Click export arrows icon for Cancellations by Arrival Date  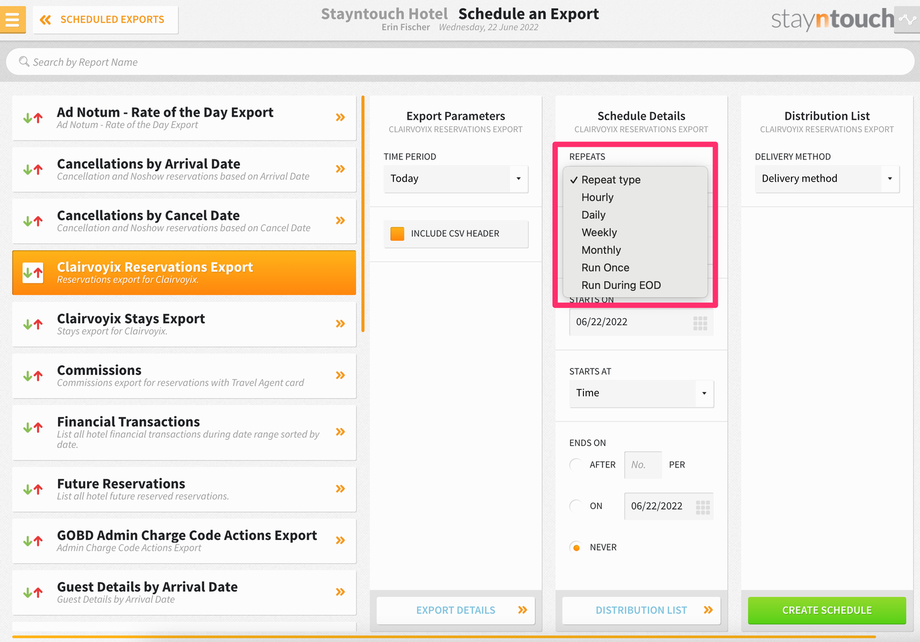[x=33, y=170]
